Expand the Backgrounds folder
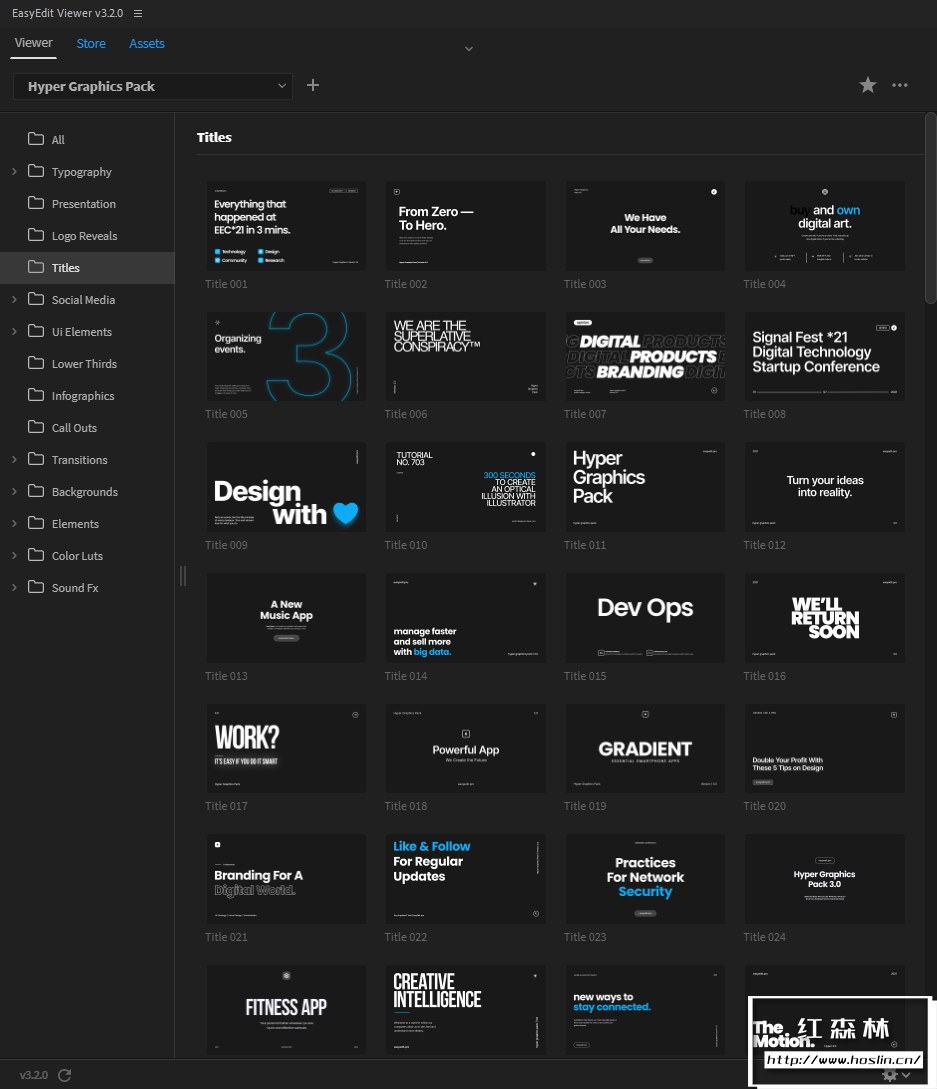Image resolution: width=937 pixels, height=1089 pixels. click(14, 491)
